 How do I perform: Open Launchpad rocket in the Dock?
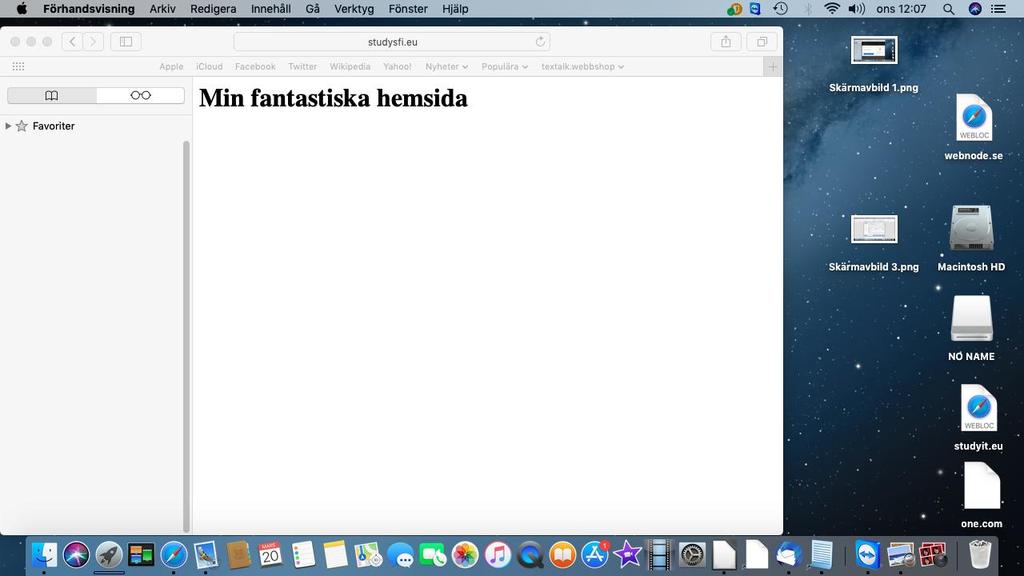coord(109,555)
